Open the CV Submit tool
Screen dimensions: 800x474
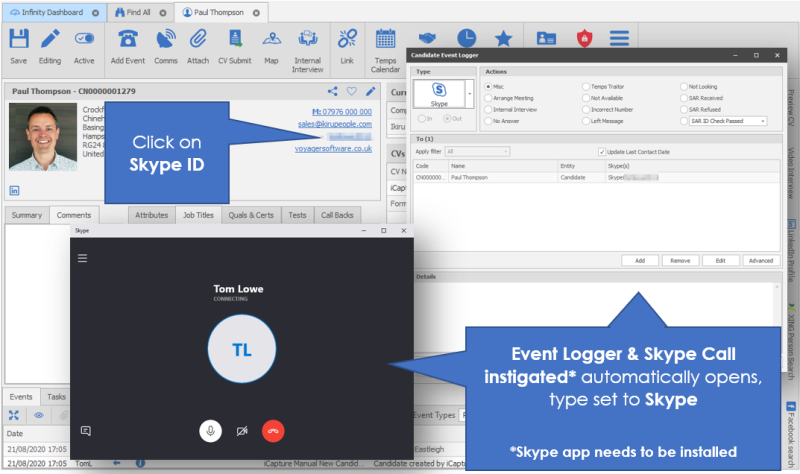235,40
